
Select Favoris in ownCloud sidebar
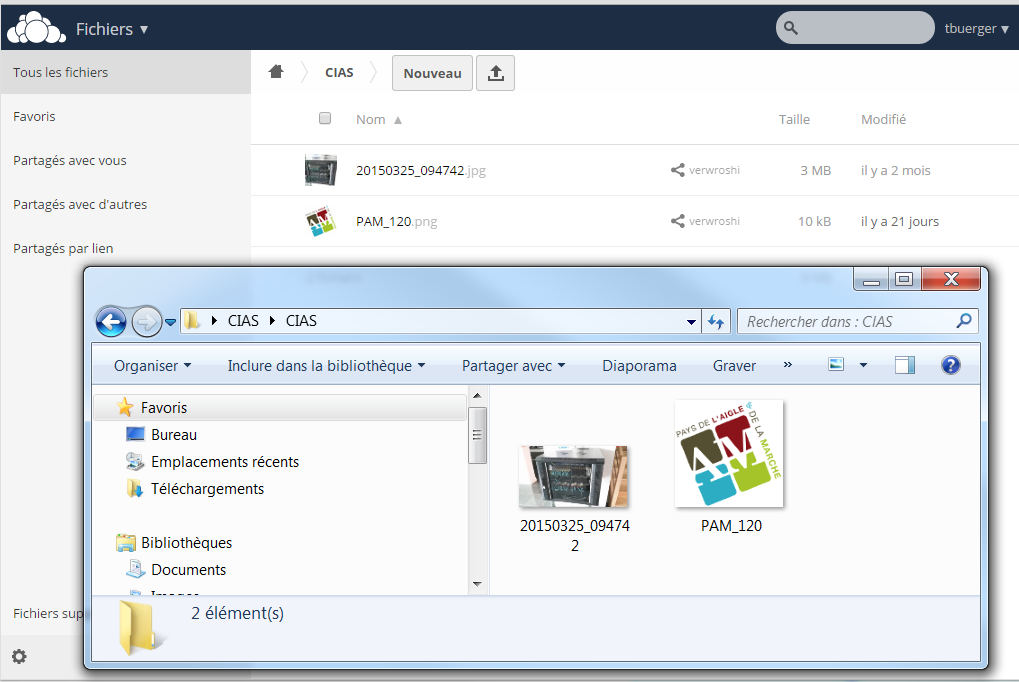click(x=34, y=117)
